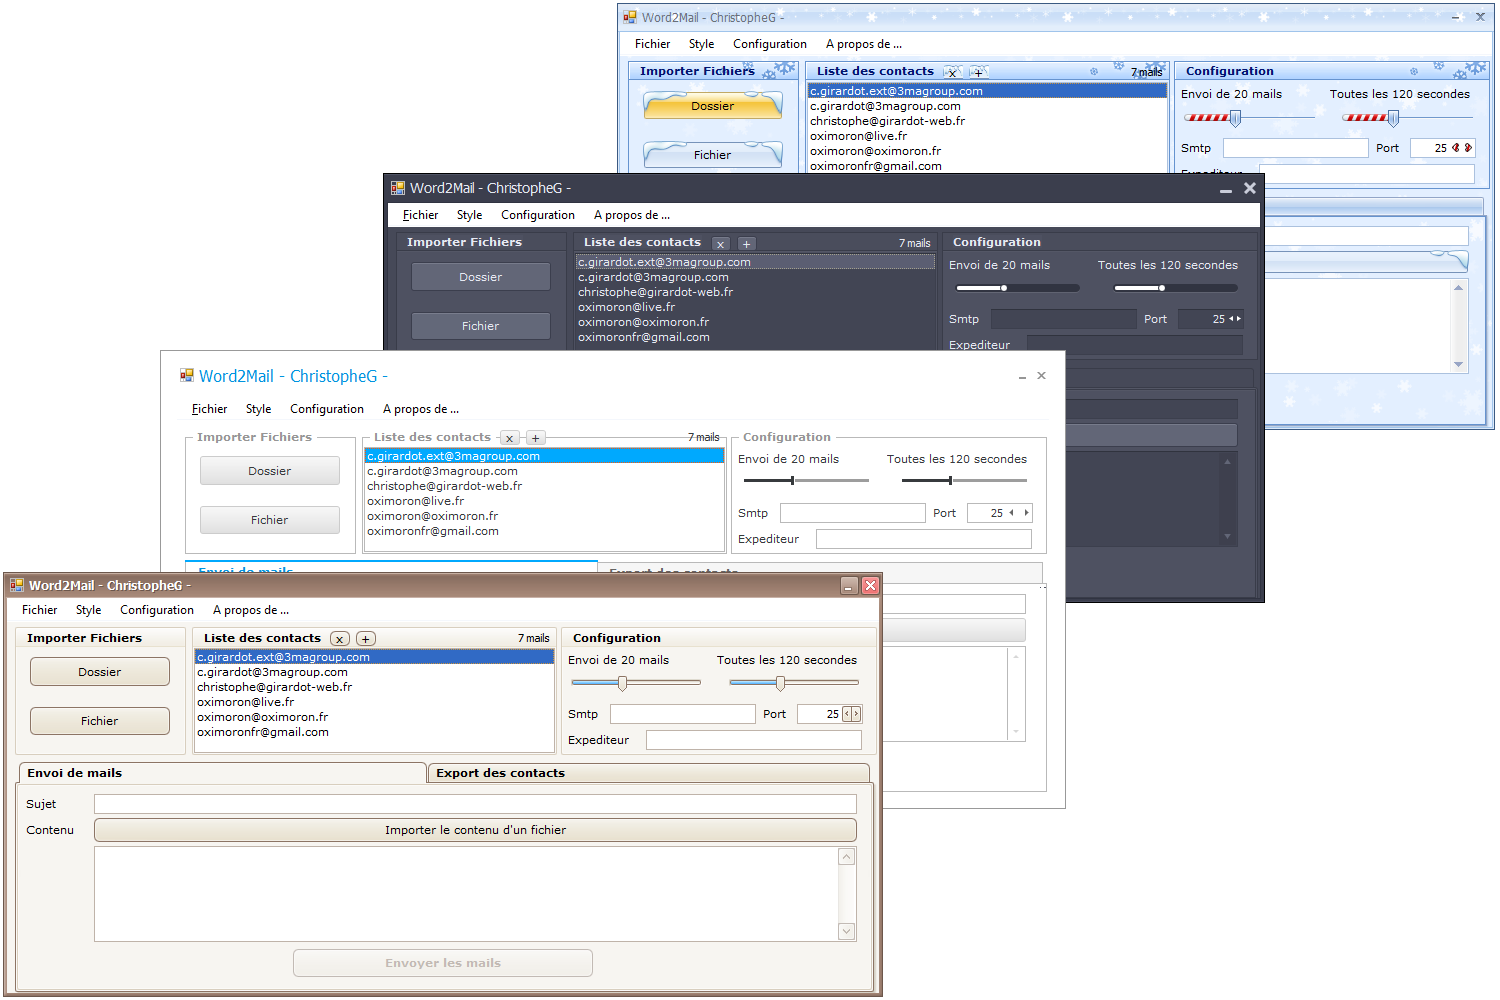Viewport: 1500px width, 1000px height.
Task: Click Fichier import button in dark window
Action: pos(481,326)
